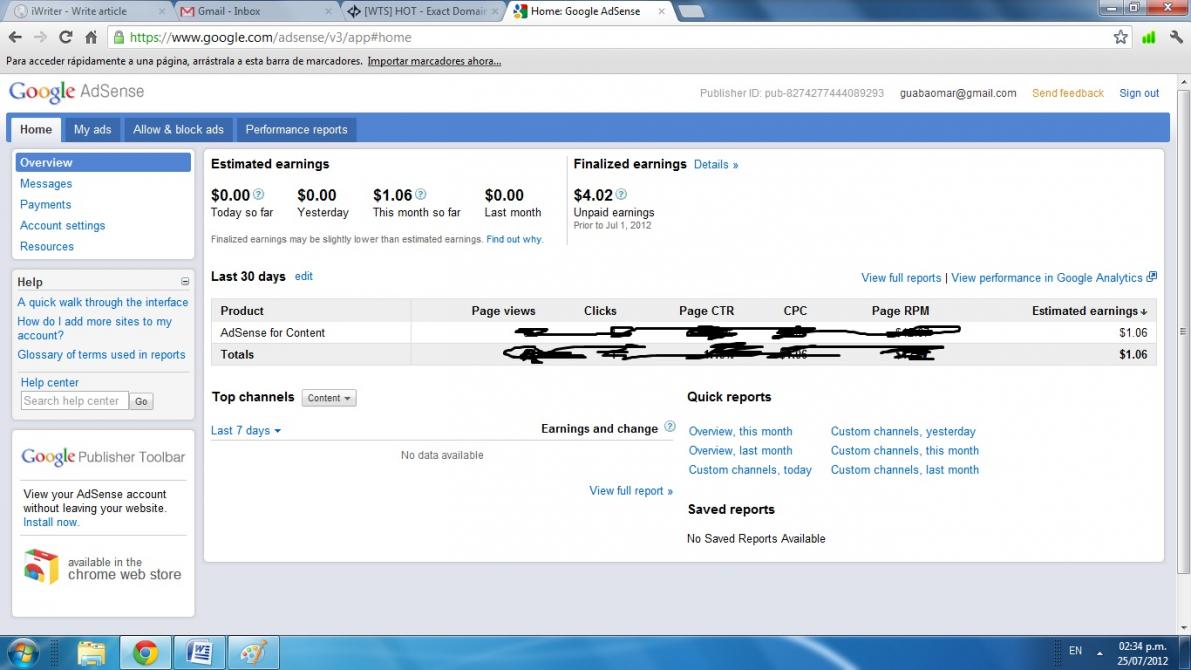Click the Sign out link
The image size is (1191, 670).
[x=1139, y=93]
